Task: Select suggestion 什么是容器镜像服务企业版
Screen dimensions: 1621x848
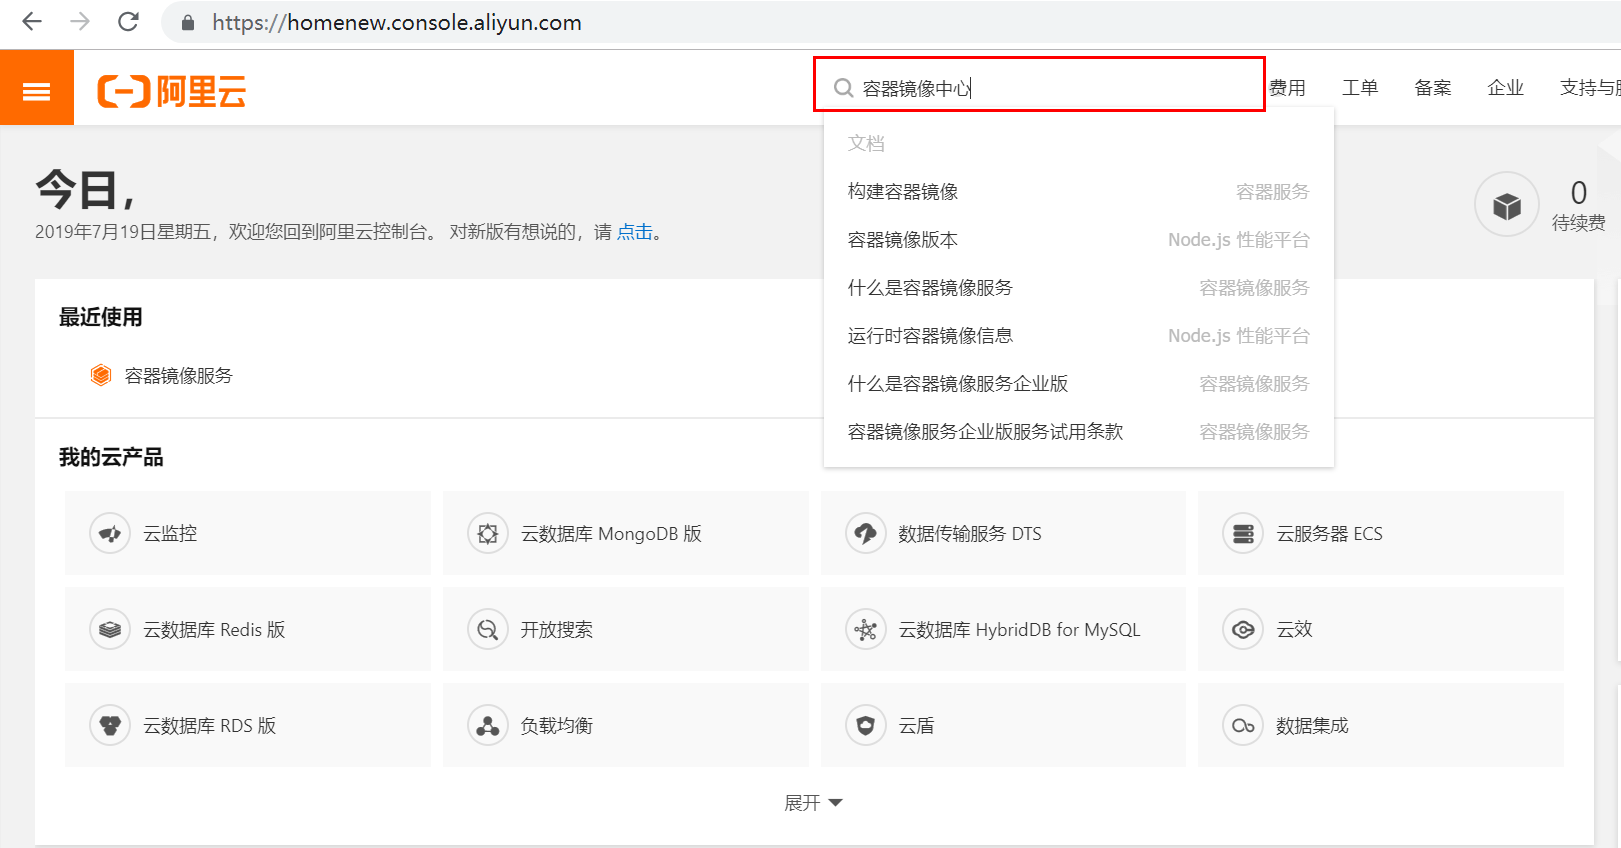Action: [1079, 383]
